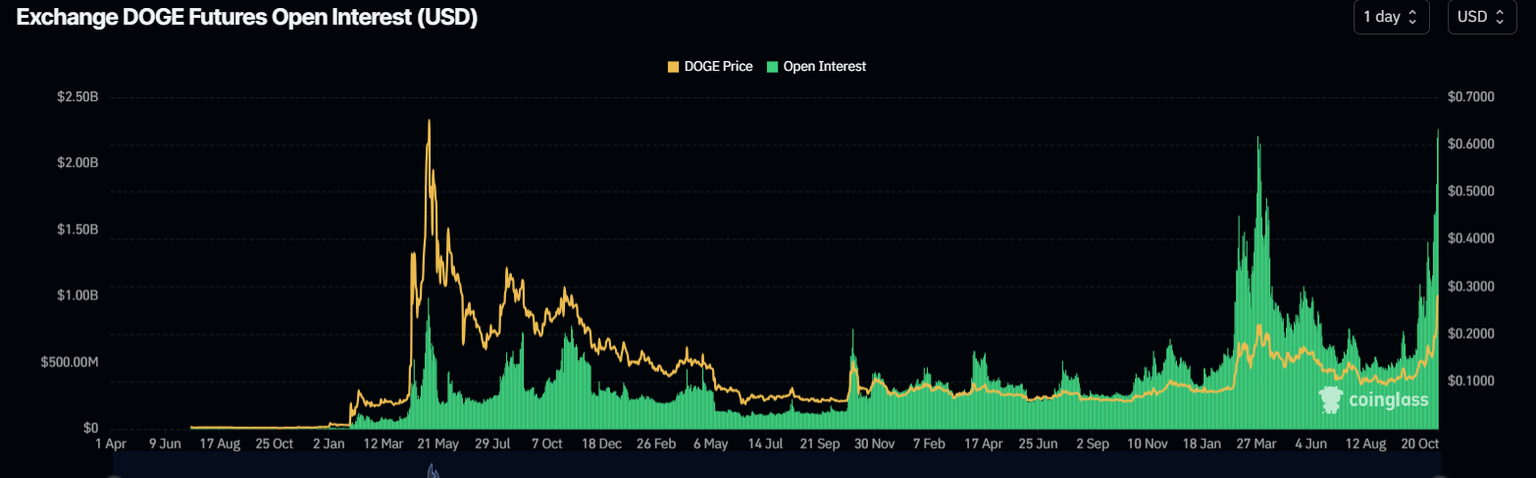Open the '1 day' interval dropdown
The width and height of the screenshot is (1536, 478).
pyautogui.click(x=1390, y=17)
